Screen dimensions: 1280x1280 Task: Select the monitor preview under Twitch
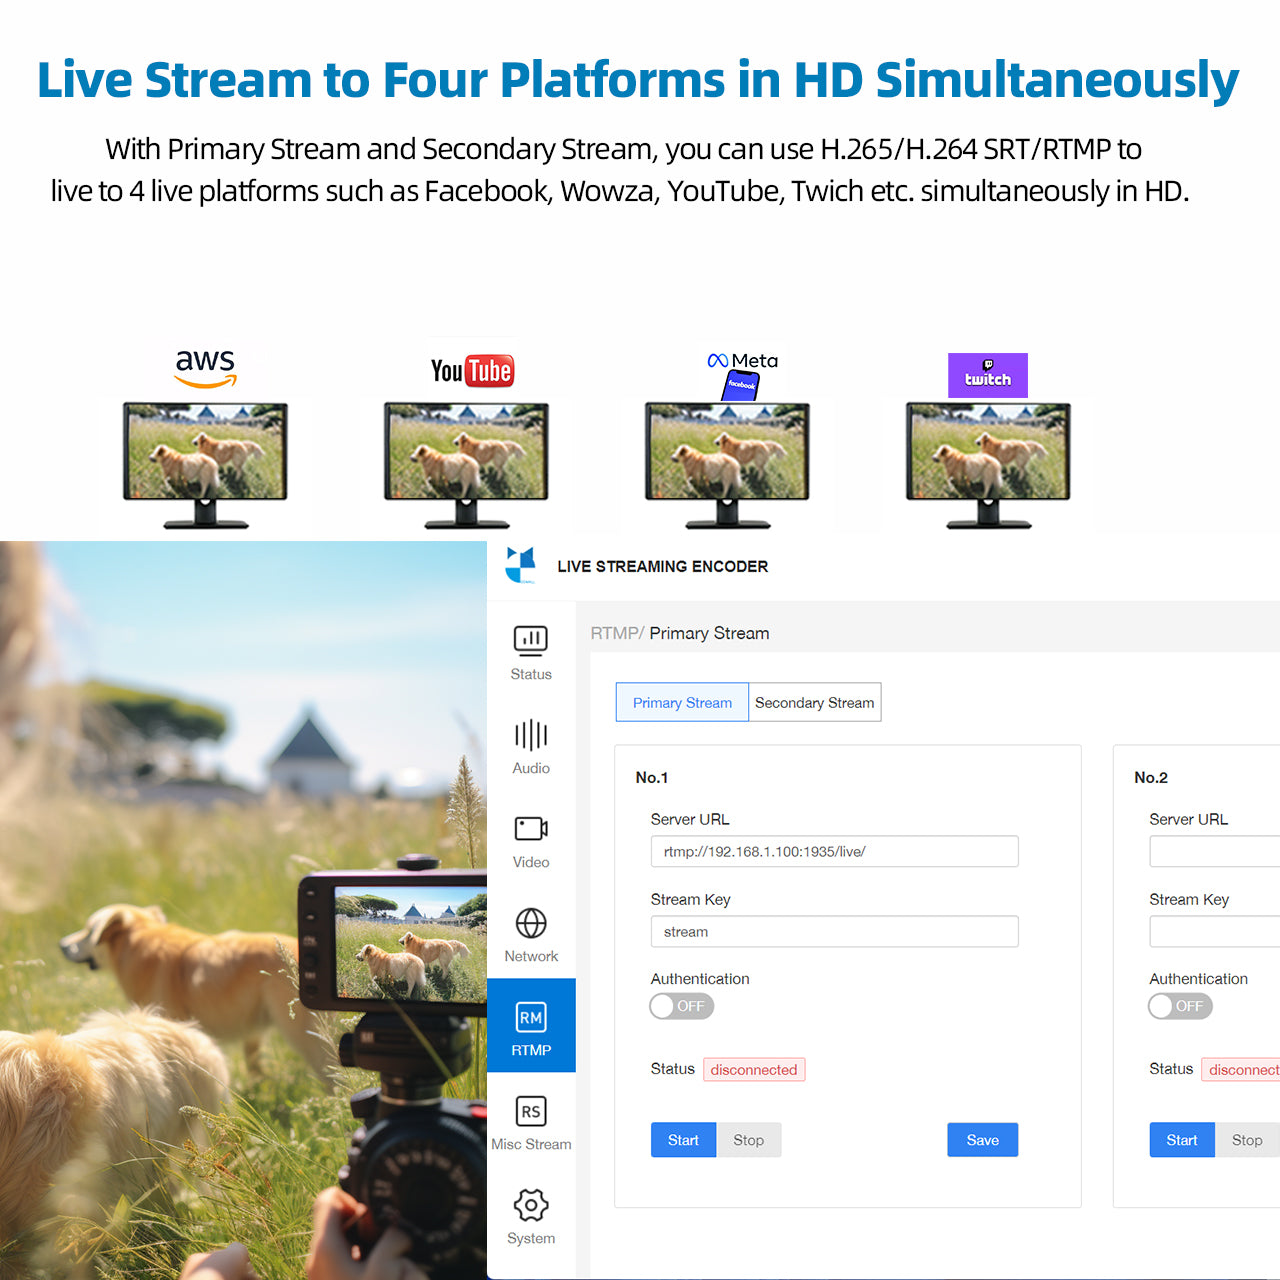tap(988, 465)
